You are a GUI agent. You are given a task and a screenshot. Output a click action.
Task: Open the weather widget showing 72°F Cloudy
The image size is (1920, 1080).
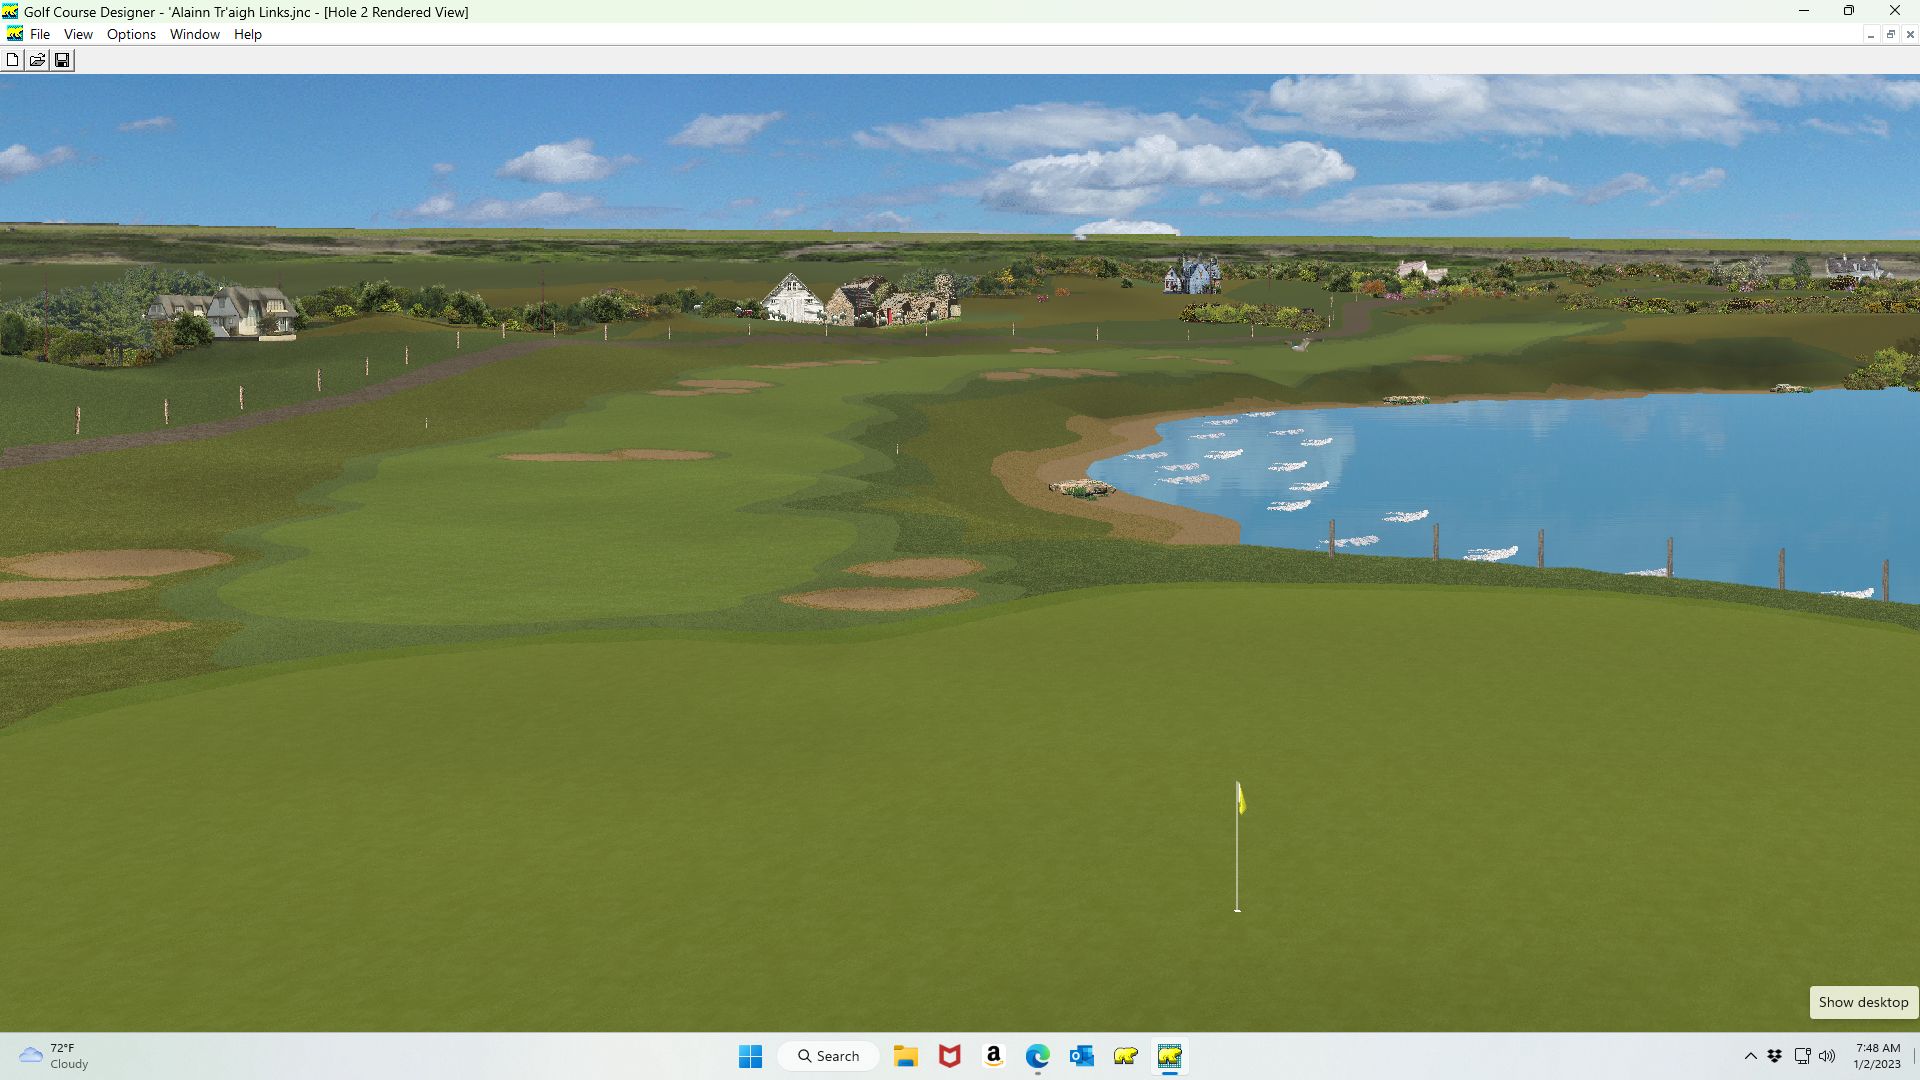point(55,1056)
